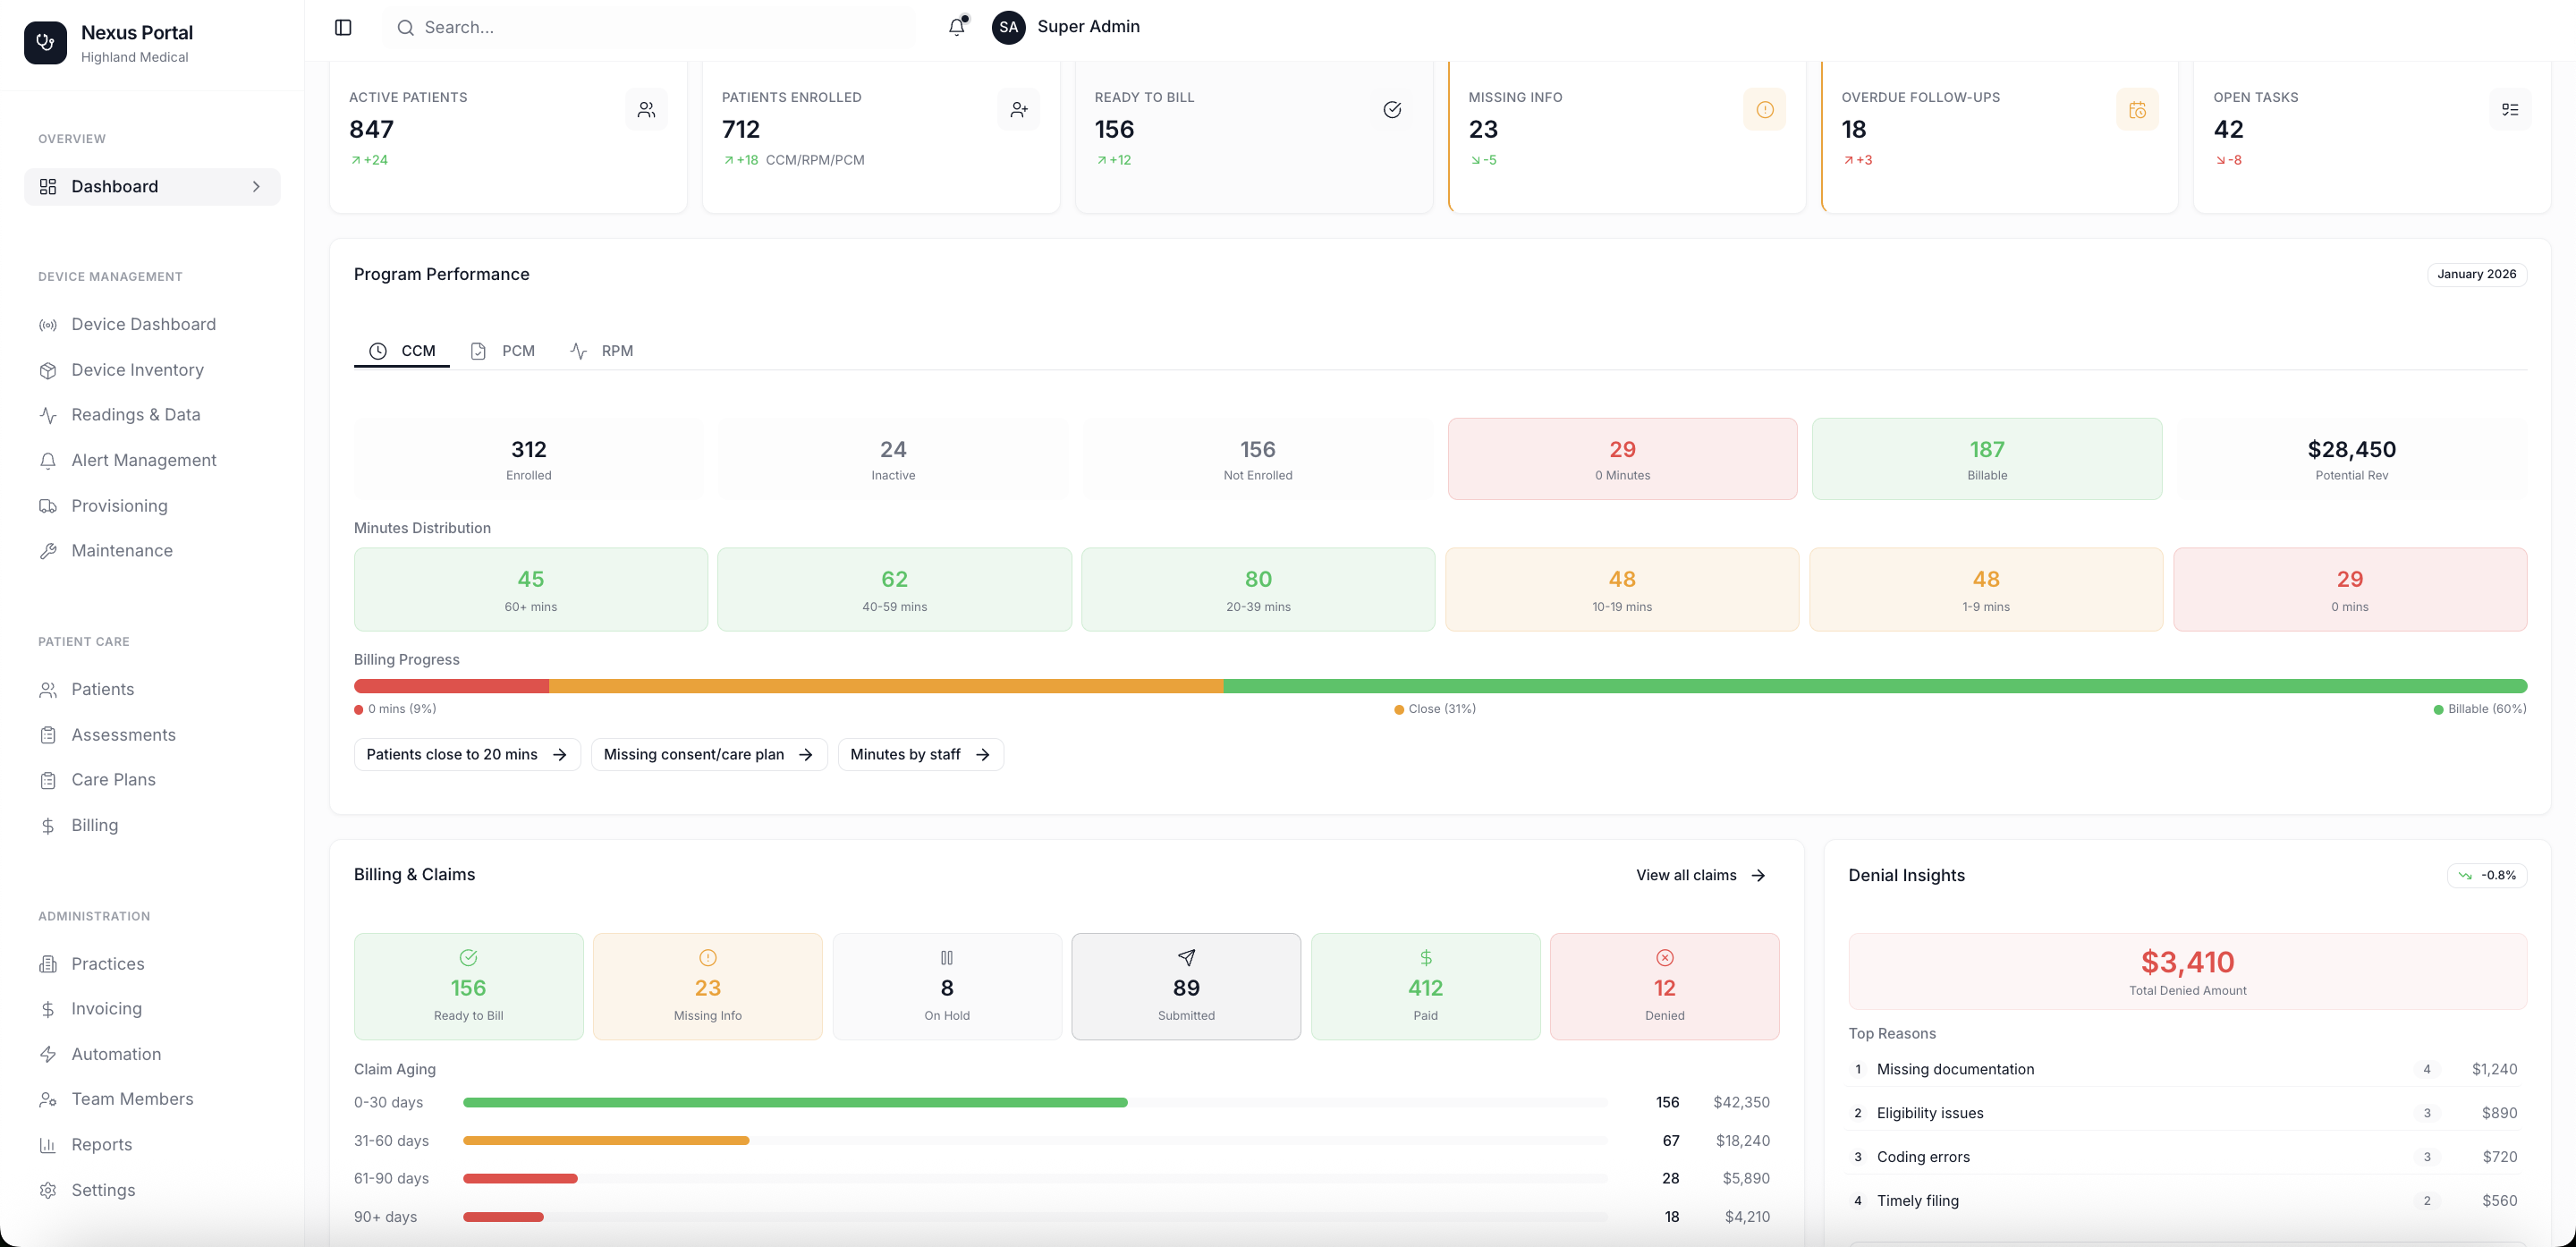Click the calendar icon on Overdue Follow-ups card
This screenshot has width=2576, height=1247.
[2138, 109]
